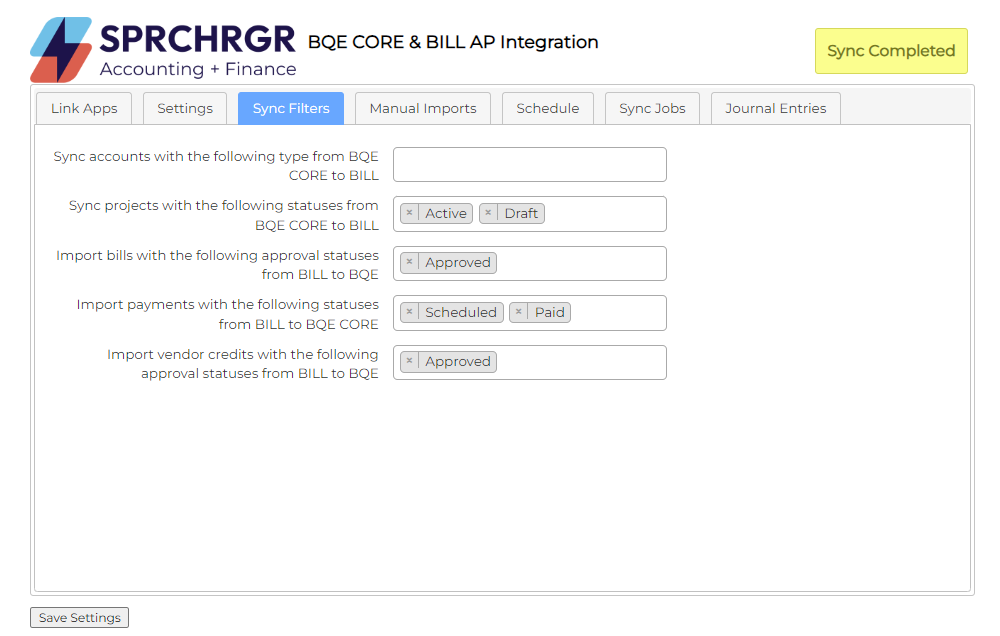The height and width of the screenshot is (636, 1000).
Task: Remove the Paid payment status tag
Action: (x=518, y=312)
